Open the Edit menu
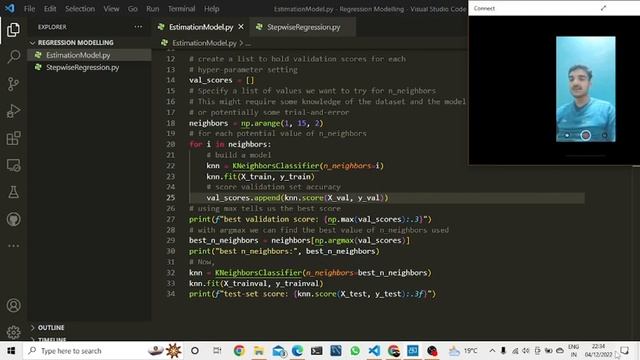640x360 pixels. (50, 9)
